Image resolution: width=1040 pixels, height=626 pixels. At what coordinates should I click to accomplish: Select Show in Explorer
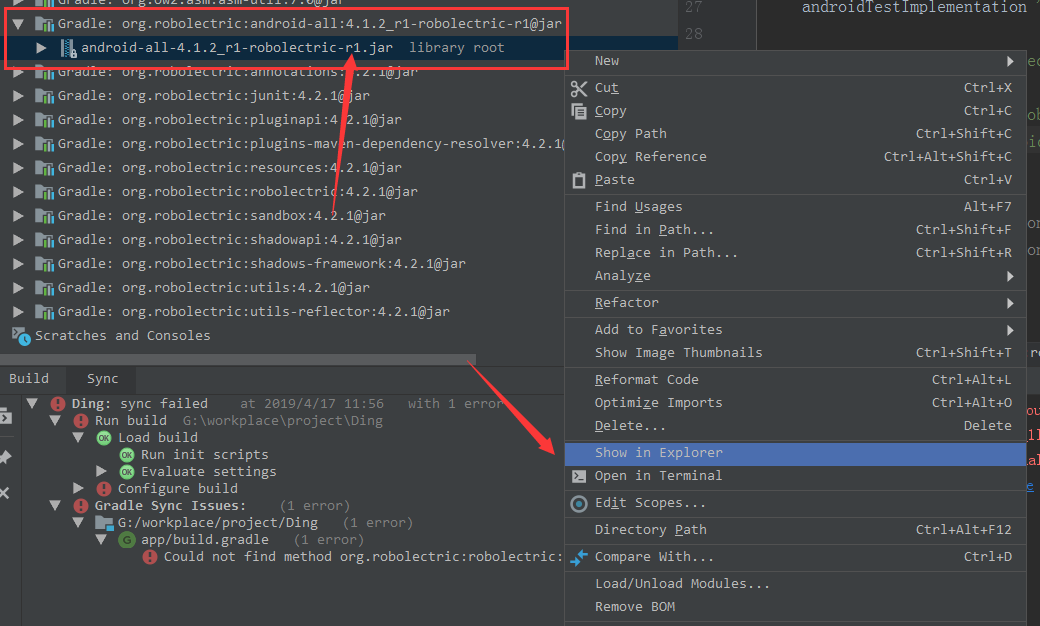pos(795,453)
